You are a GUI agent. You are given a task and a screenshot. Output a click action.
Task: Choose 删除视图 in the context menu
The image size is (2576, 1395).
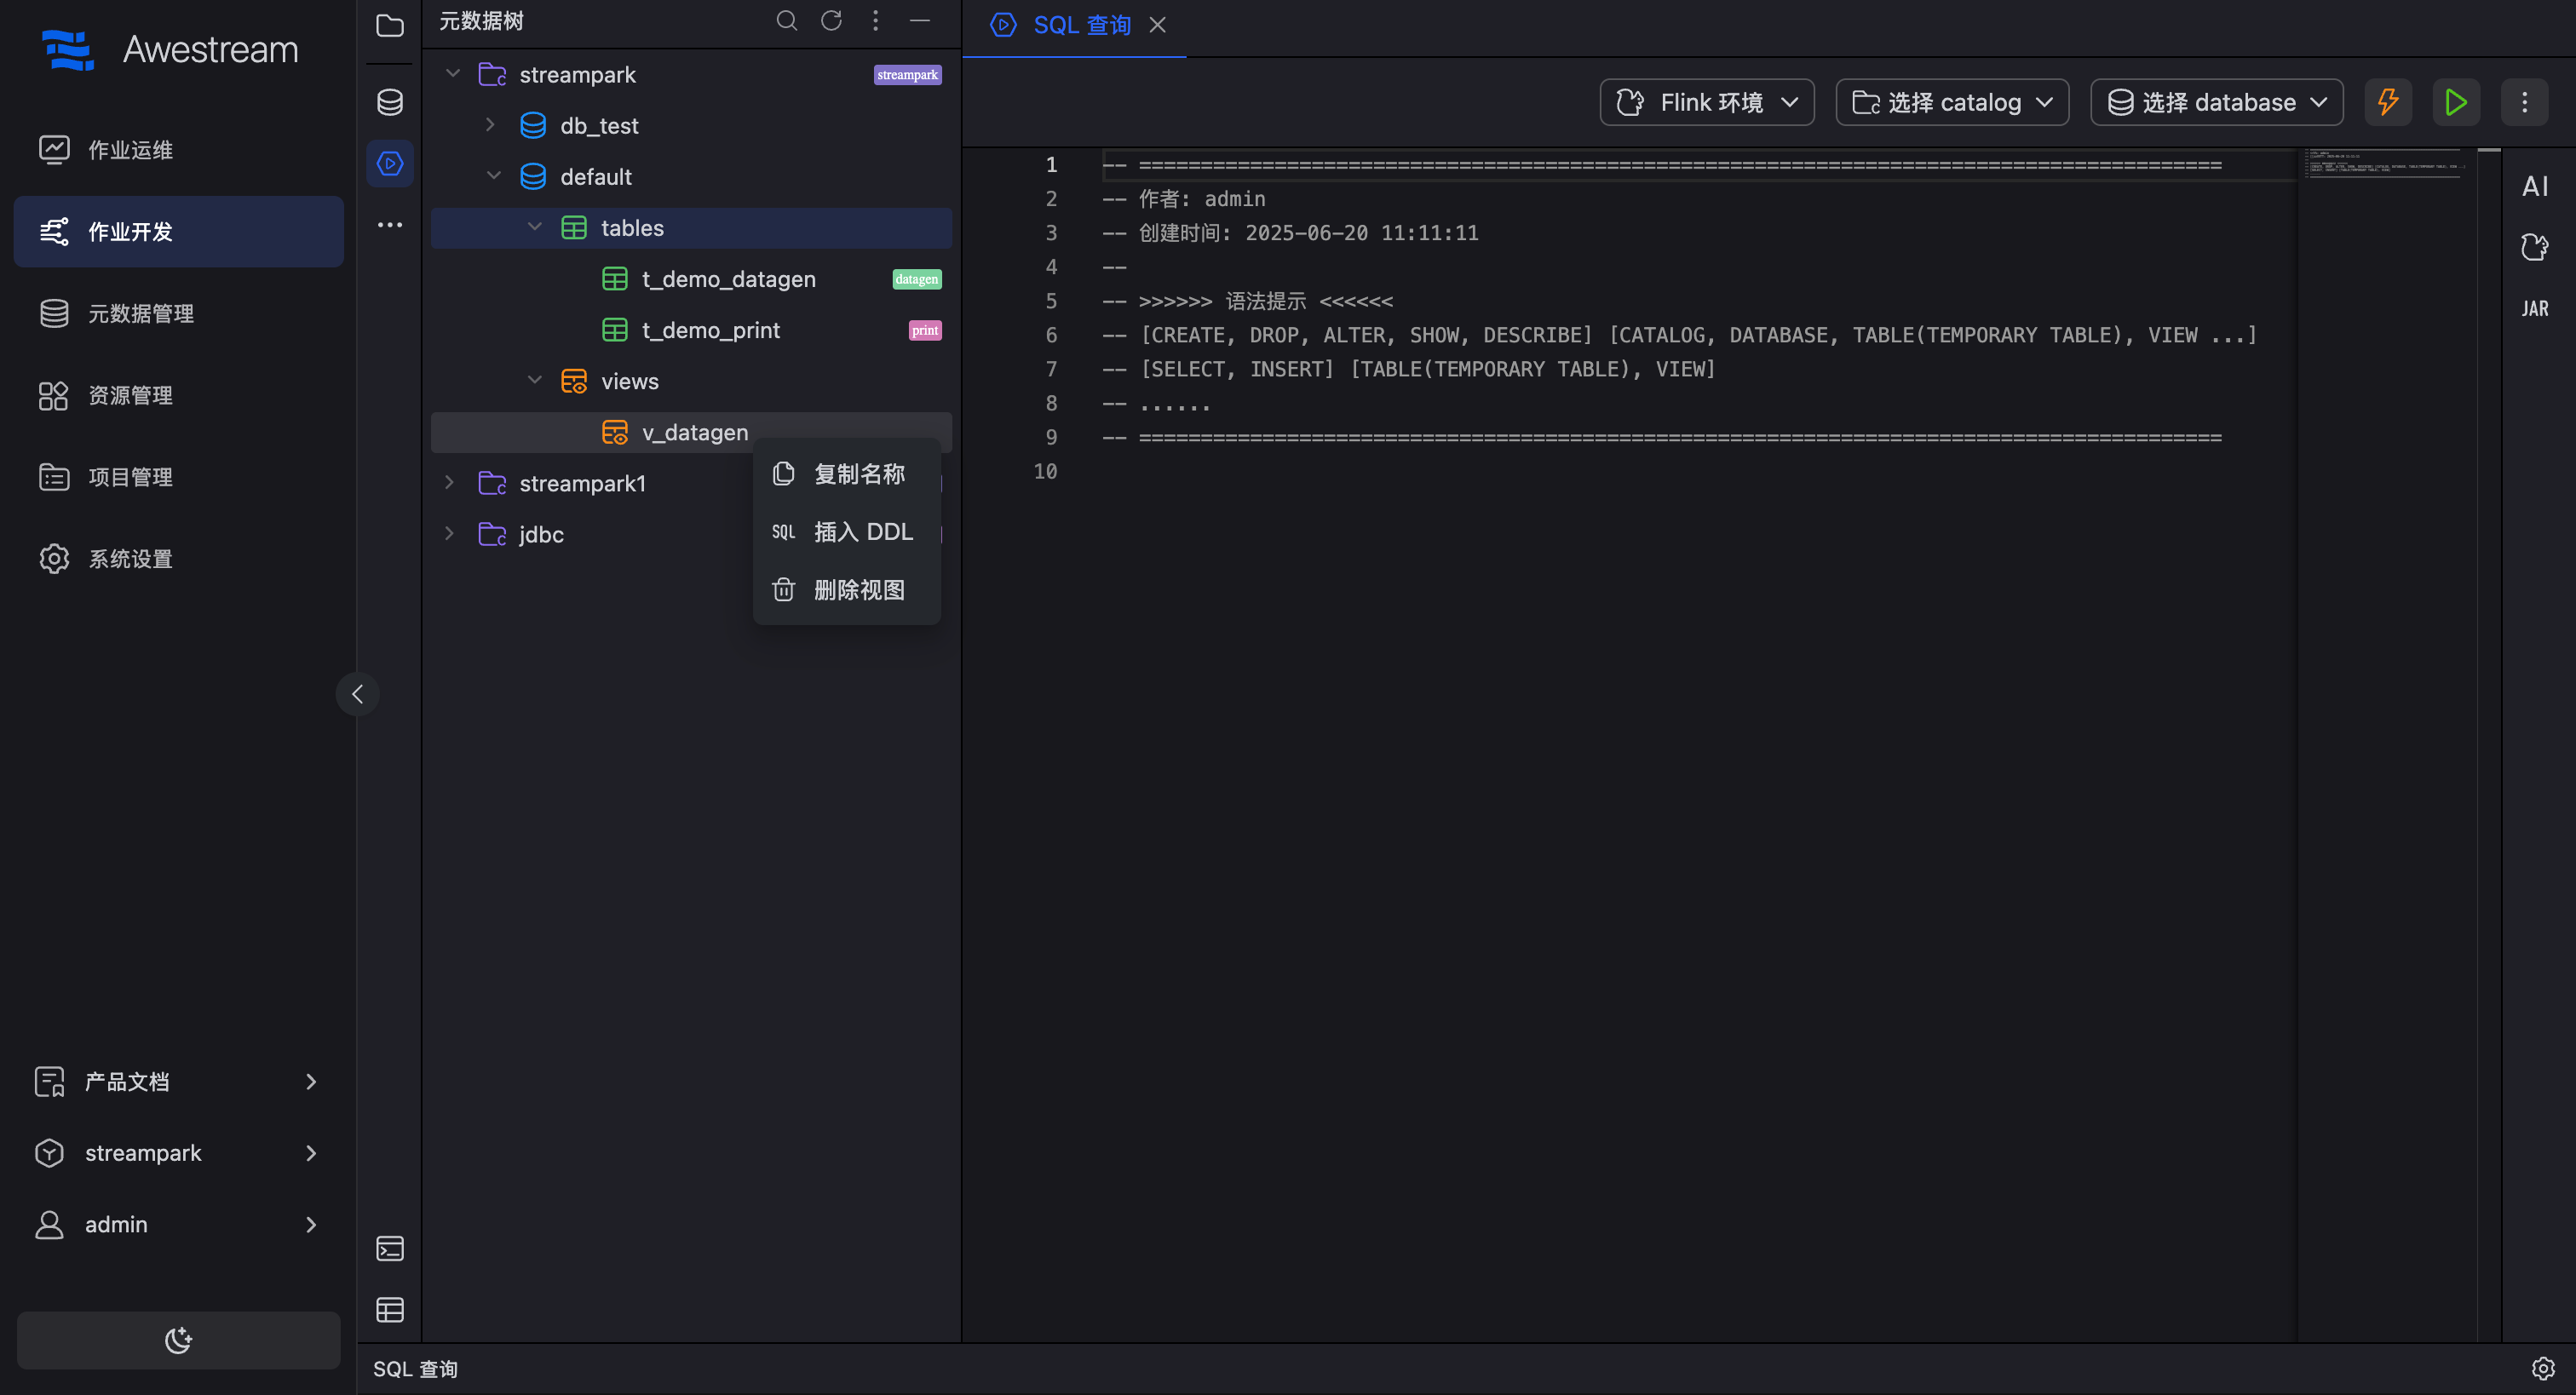pyautogui.click(x=858, y=590)
